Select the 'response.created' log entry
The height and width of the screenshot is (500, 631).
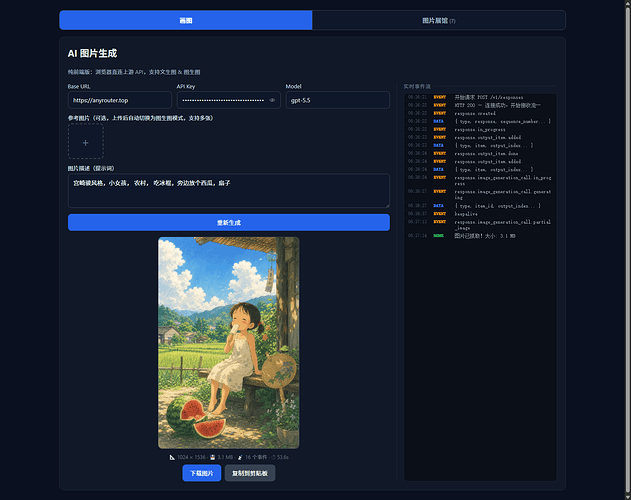click(x=480, y=114)
